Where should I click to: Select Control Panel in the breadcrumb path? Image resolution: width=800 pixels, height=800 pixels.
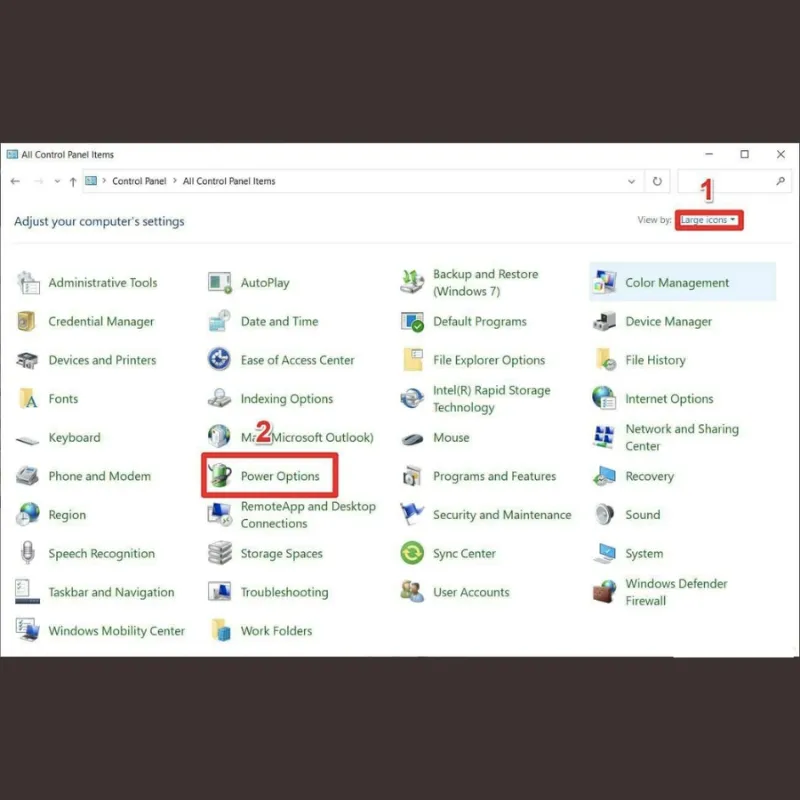pos(139,182)
